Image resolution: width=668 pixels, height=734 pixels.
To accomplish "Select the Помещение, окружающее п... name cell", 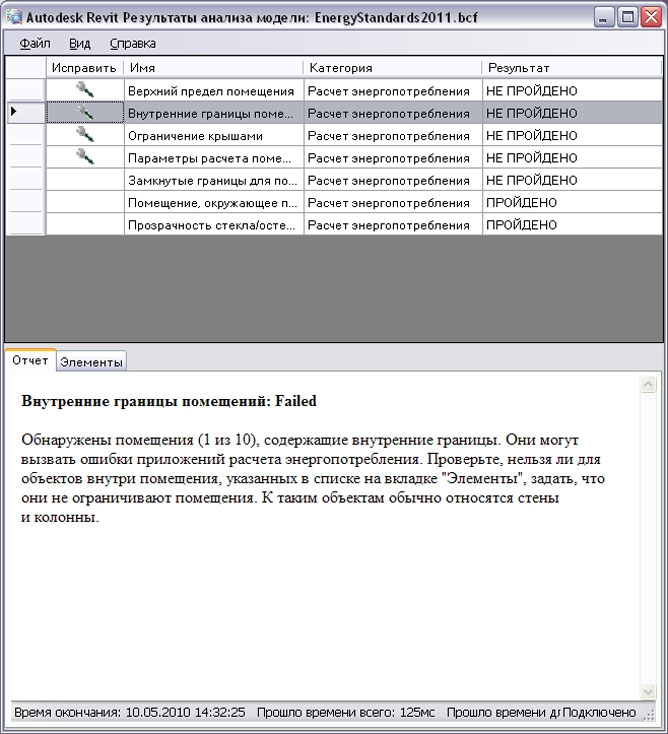I will click(214, 203).
